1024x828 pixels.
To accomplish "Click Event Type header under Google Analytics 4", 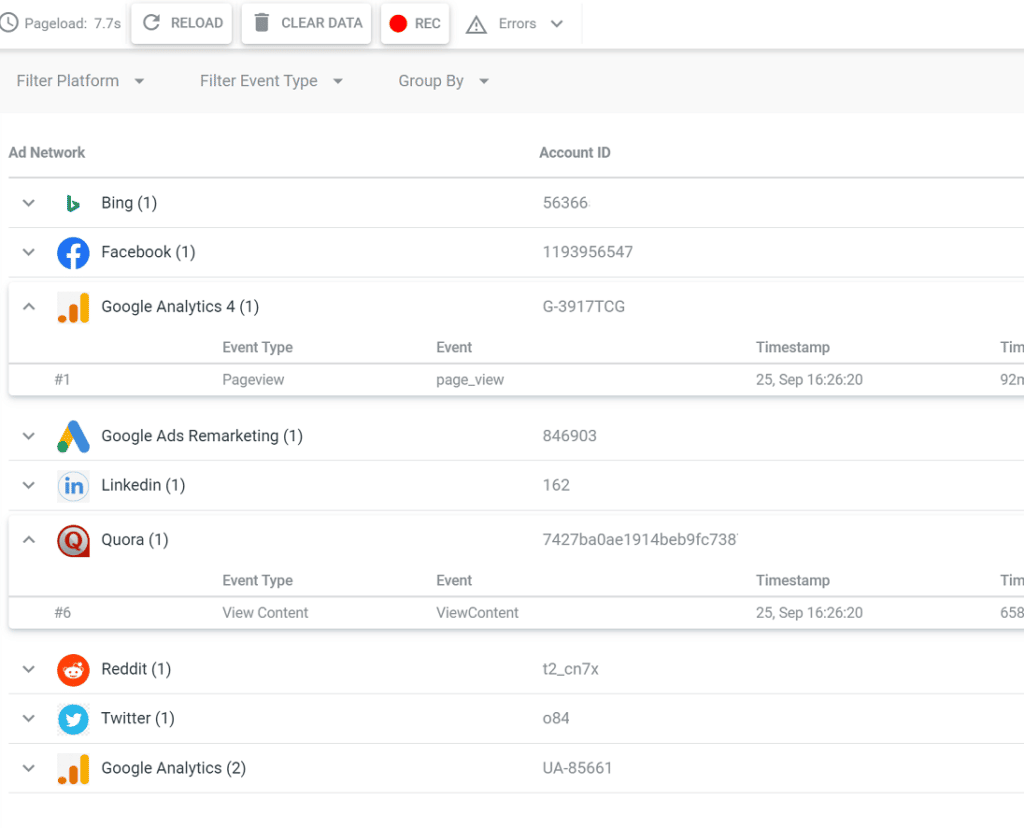I will (x=257, y=347).
